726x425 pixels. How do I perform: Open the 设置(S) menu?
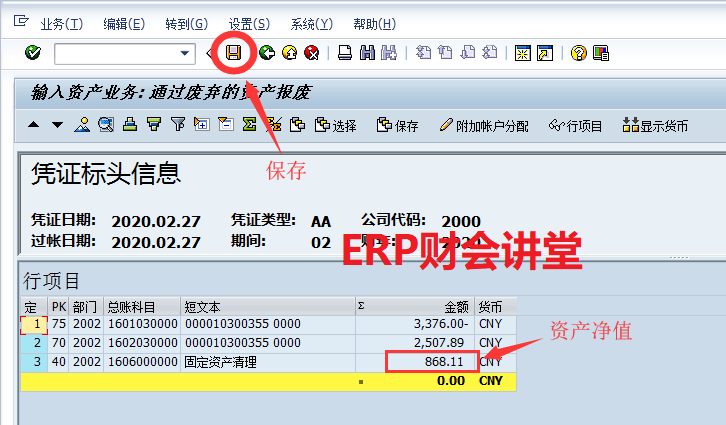[248, 23]
